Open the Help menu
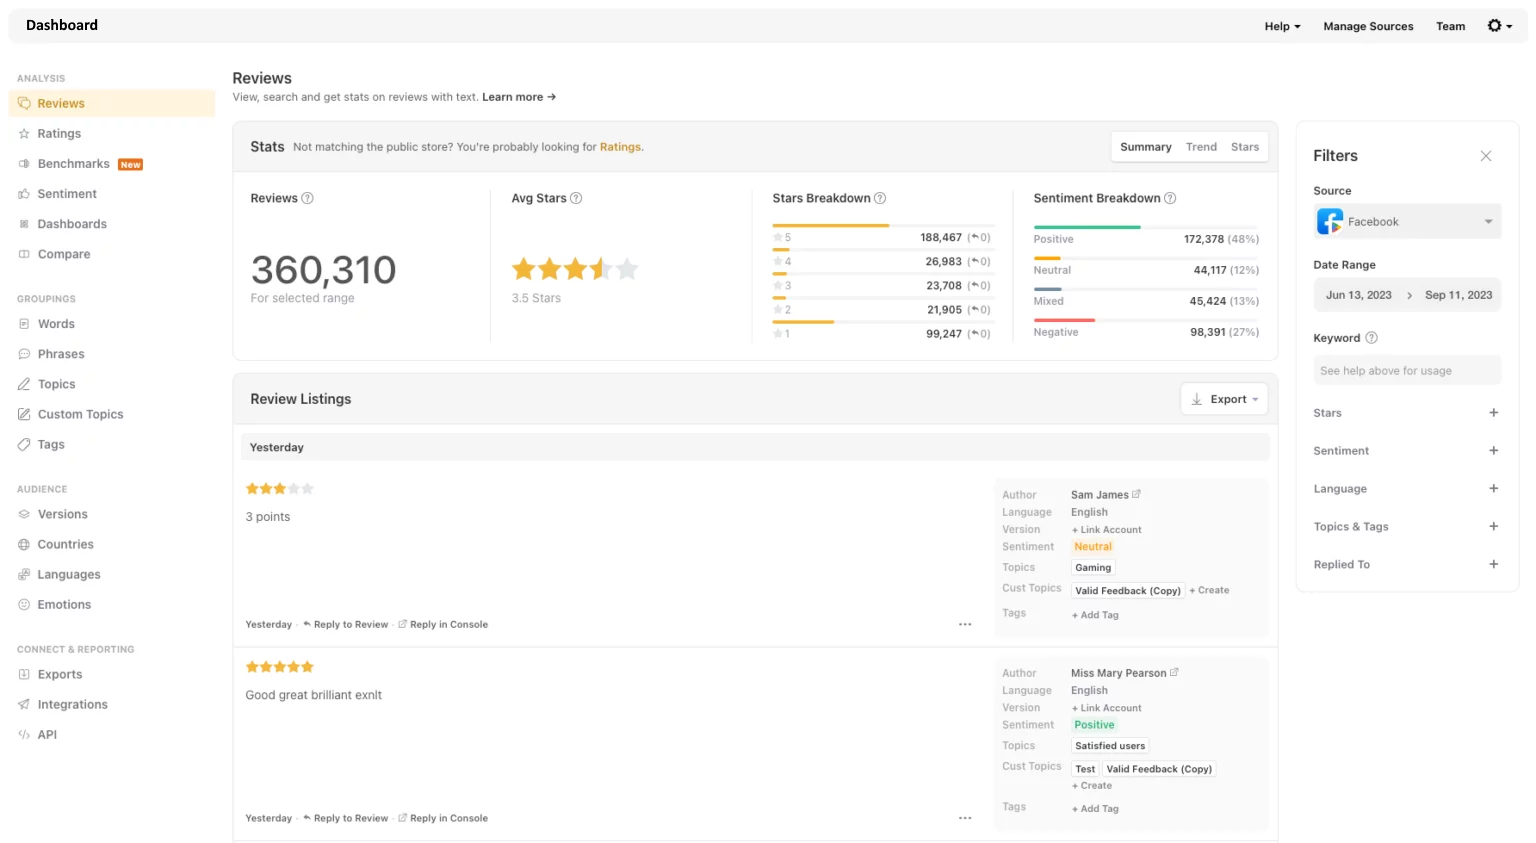1536x843 pixels. pos(1282,26)
